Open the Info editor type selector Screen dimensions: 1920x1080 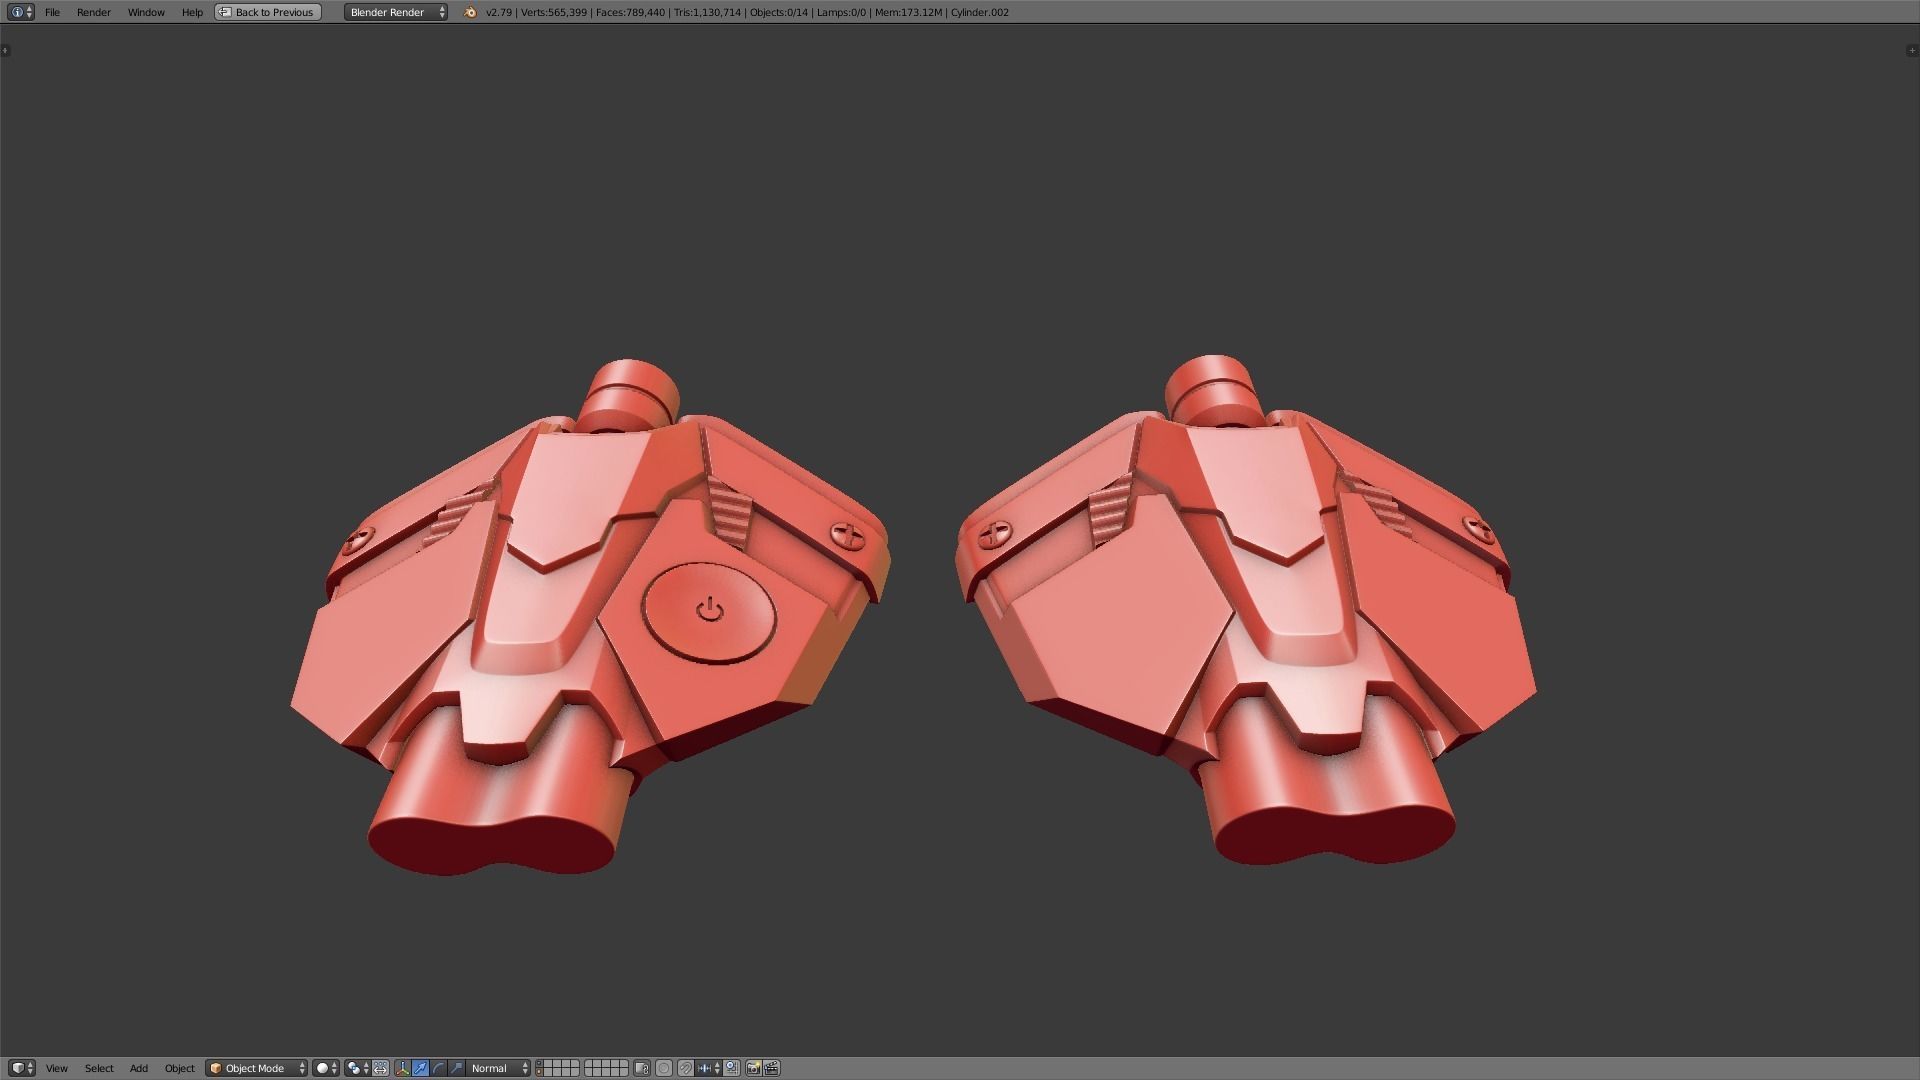tap(21, 12)
